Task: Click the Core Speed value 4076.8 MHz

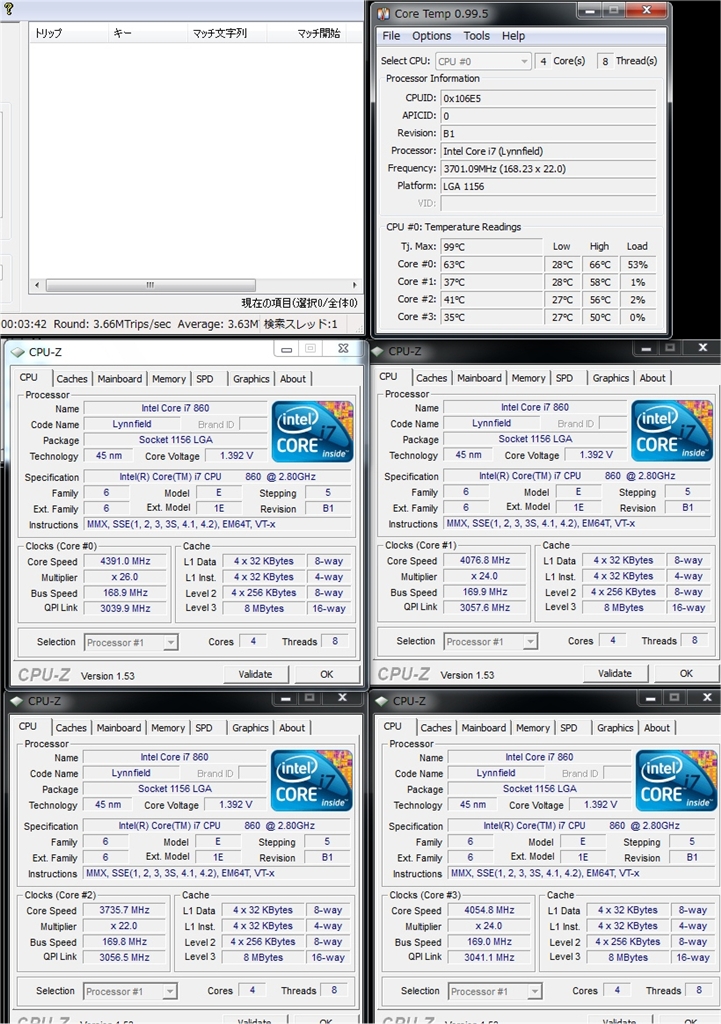Action: (x=485, y=560)
